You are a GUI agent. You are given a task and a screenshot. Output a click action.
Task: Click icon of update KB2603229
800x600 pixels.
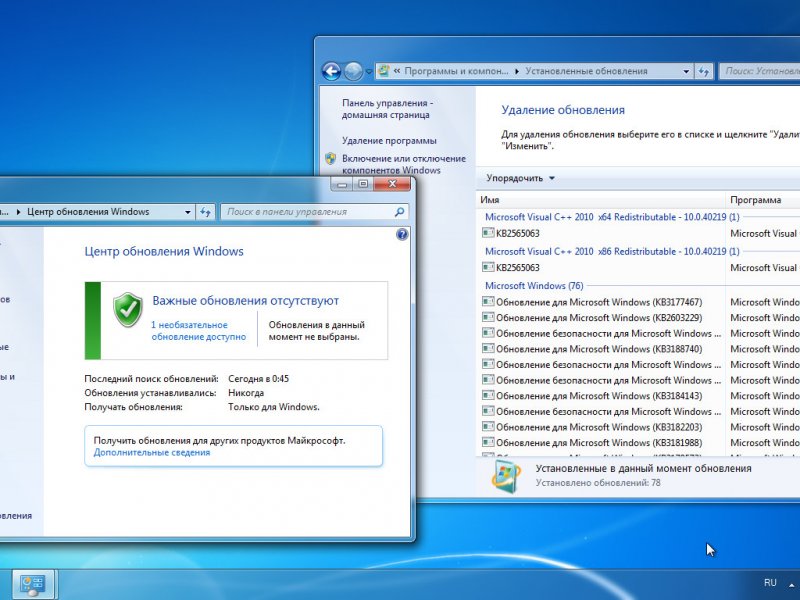[488, 317]
